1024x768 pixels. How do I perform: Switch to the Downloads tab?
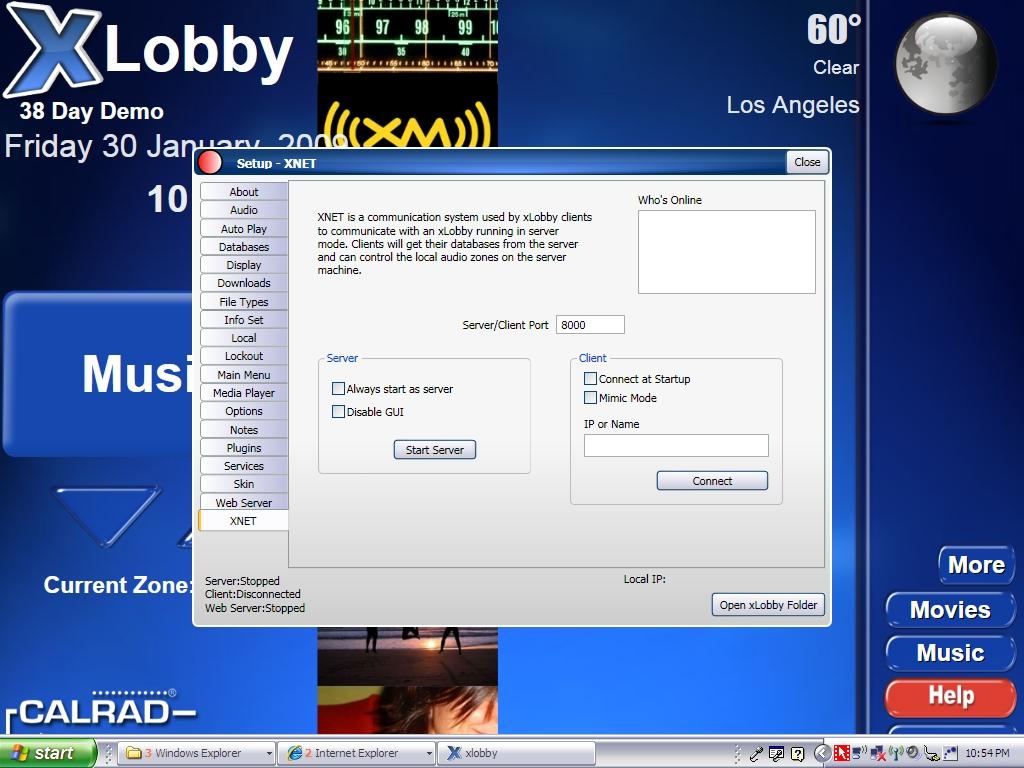(x=244, y=283)
